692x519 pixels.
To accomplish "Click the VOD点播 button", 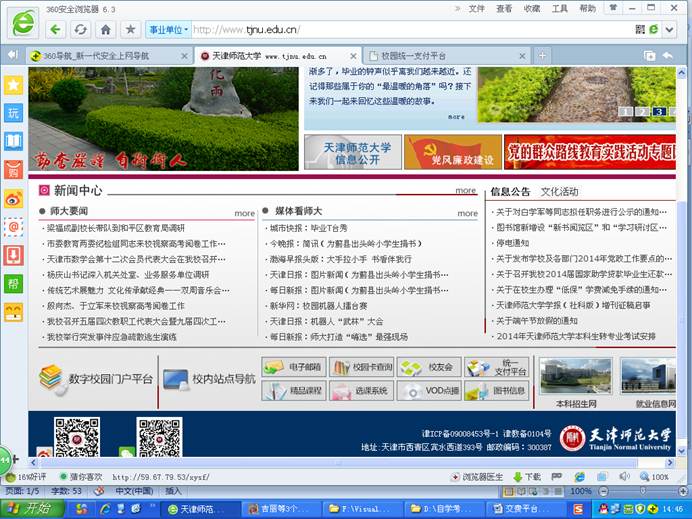I will (429, 391).
